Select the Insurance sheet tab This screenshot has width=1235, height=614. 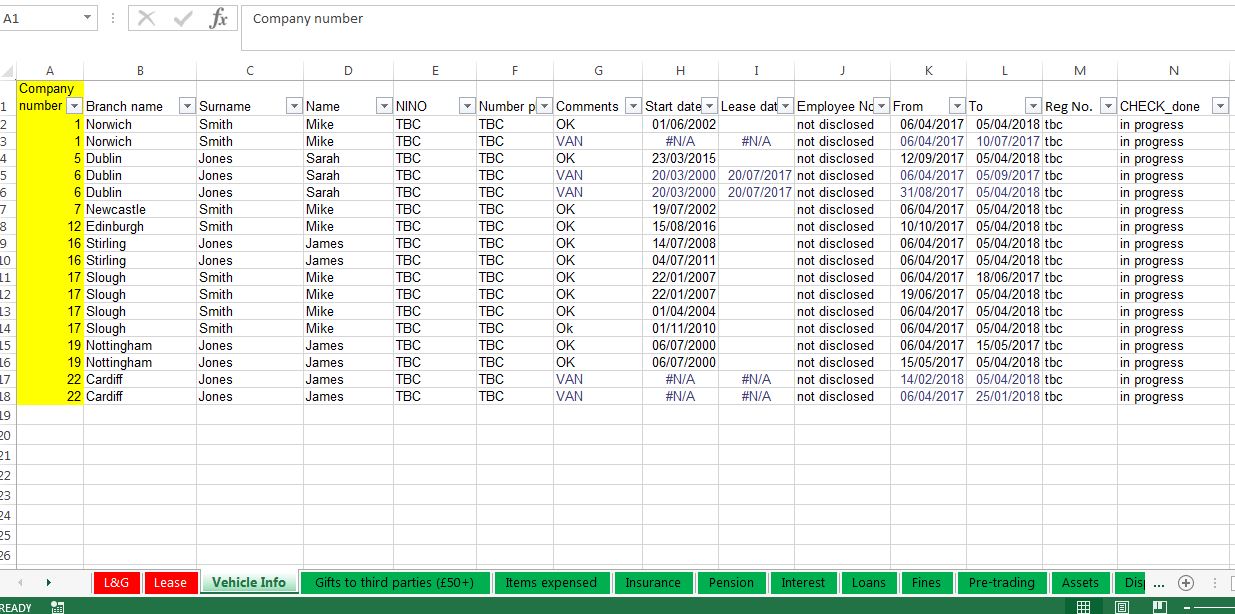654,582
